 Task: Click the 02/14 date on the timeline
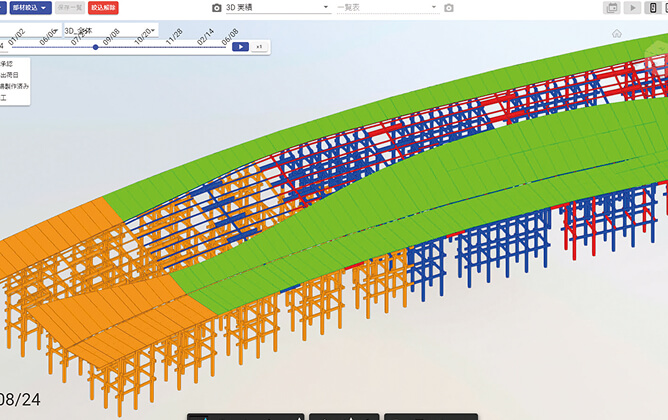click(x=205, y=37)
